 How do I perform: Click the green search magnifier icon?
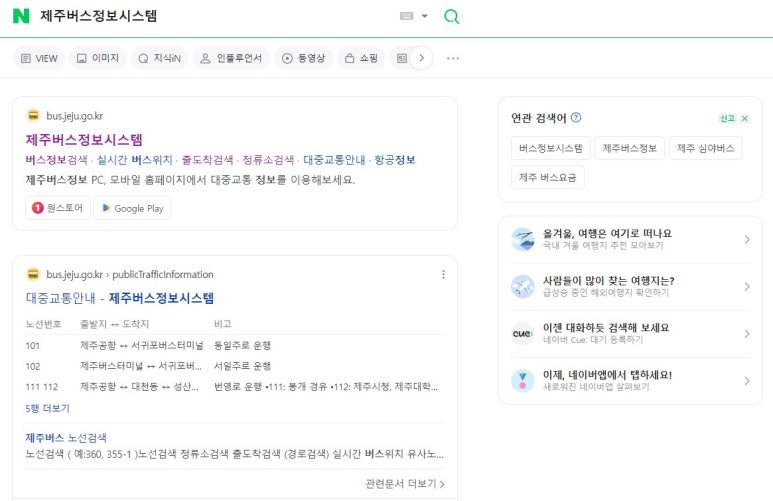[451, 16]
